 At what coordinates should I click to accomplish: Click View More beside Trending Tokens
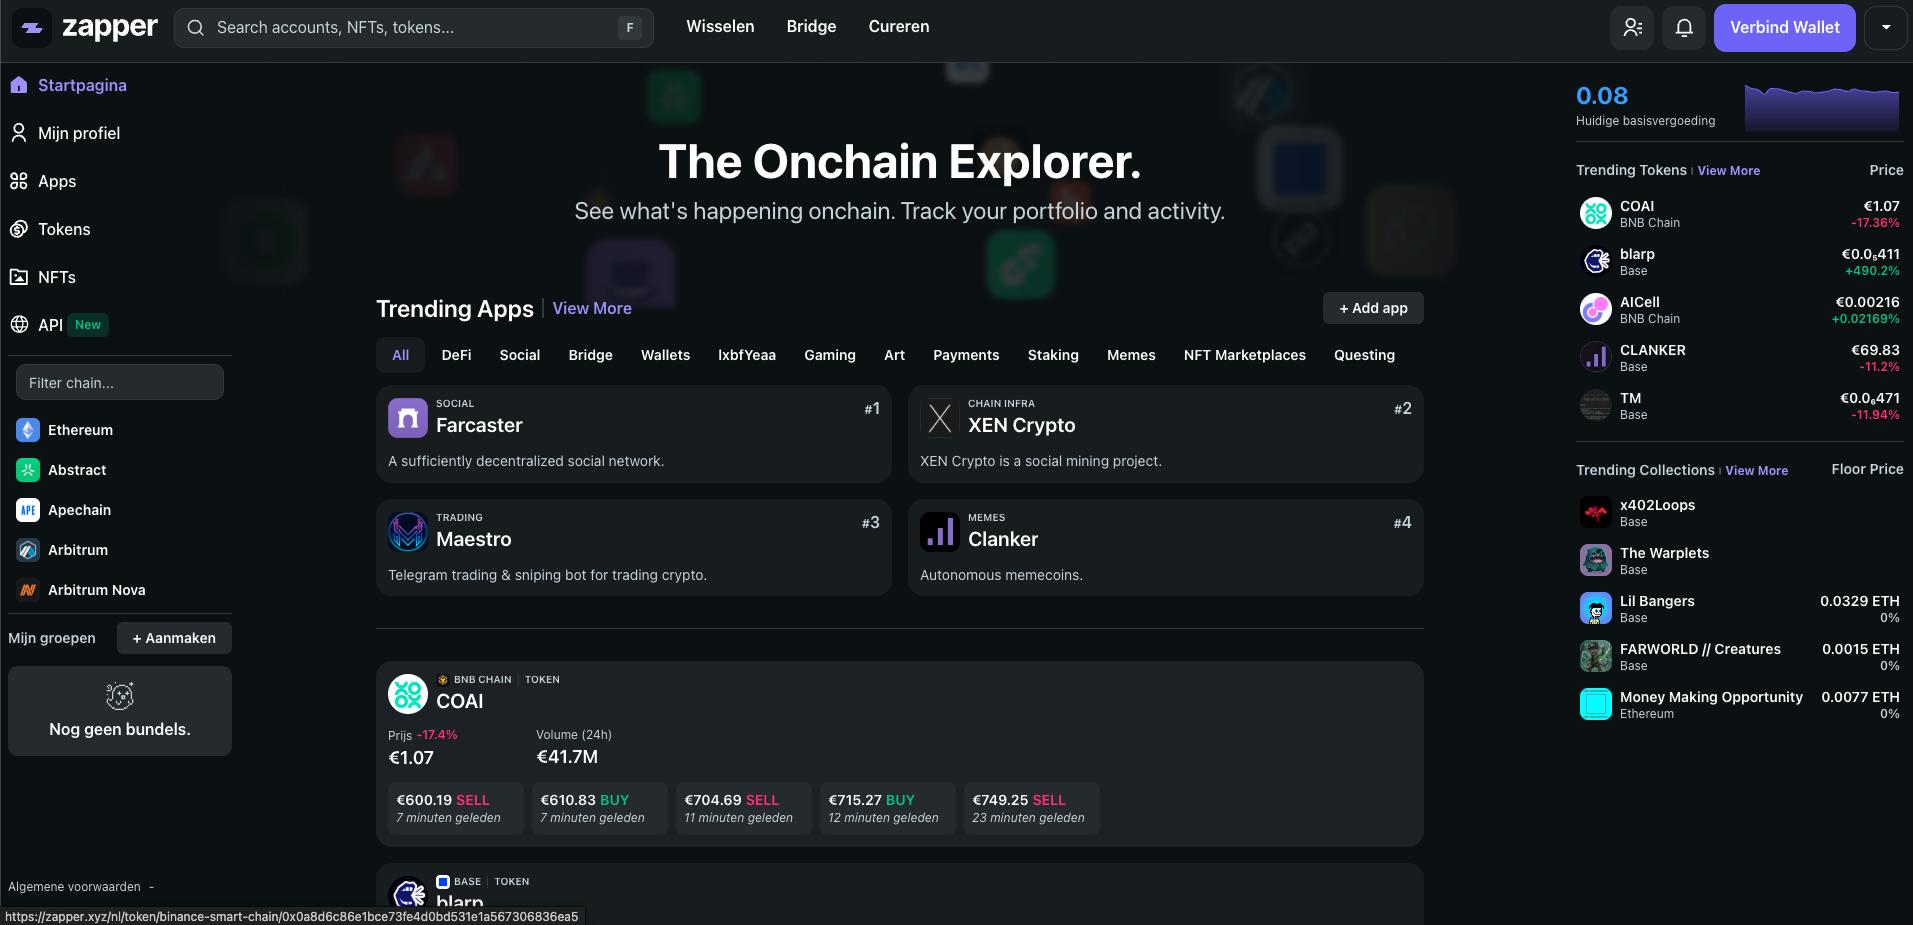click(x=1729, y=171)
